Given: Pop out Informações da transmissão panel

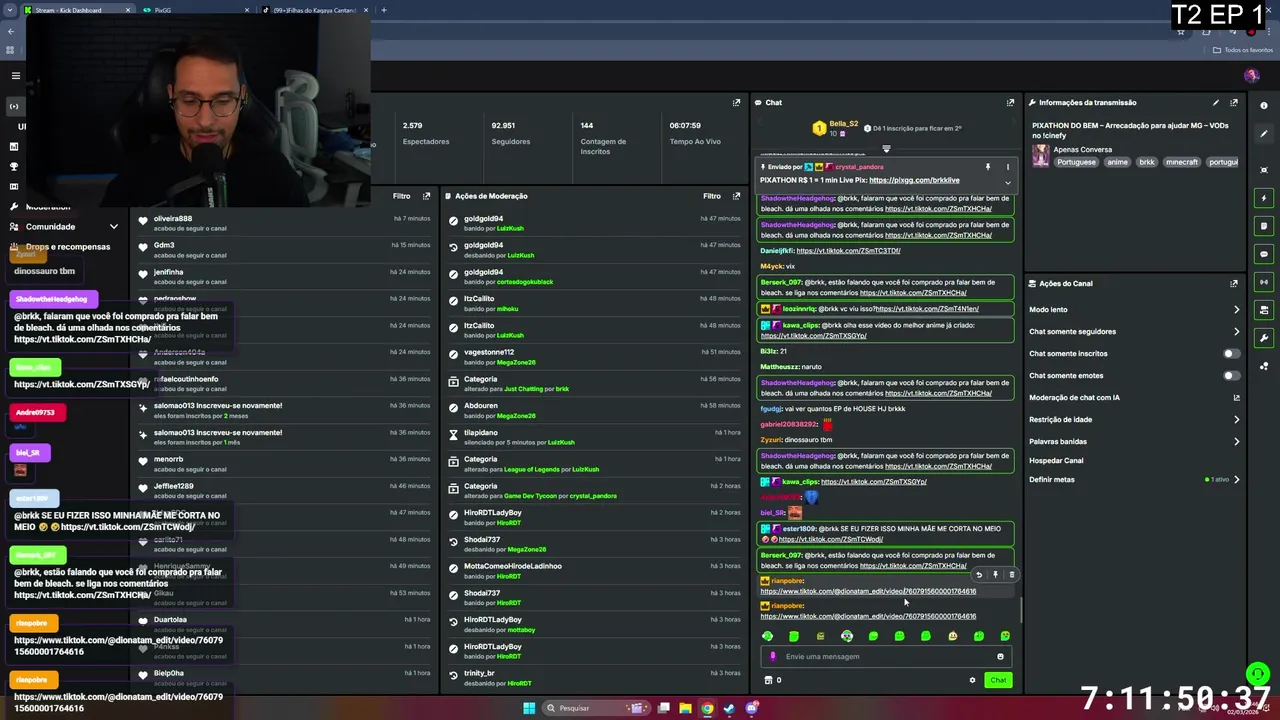Looking at the screenshot, I should click(1234, 102).
